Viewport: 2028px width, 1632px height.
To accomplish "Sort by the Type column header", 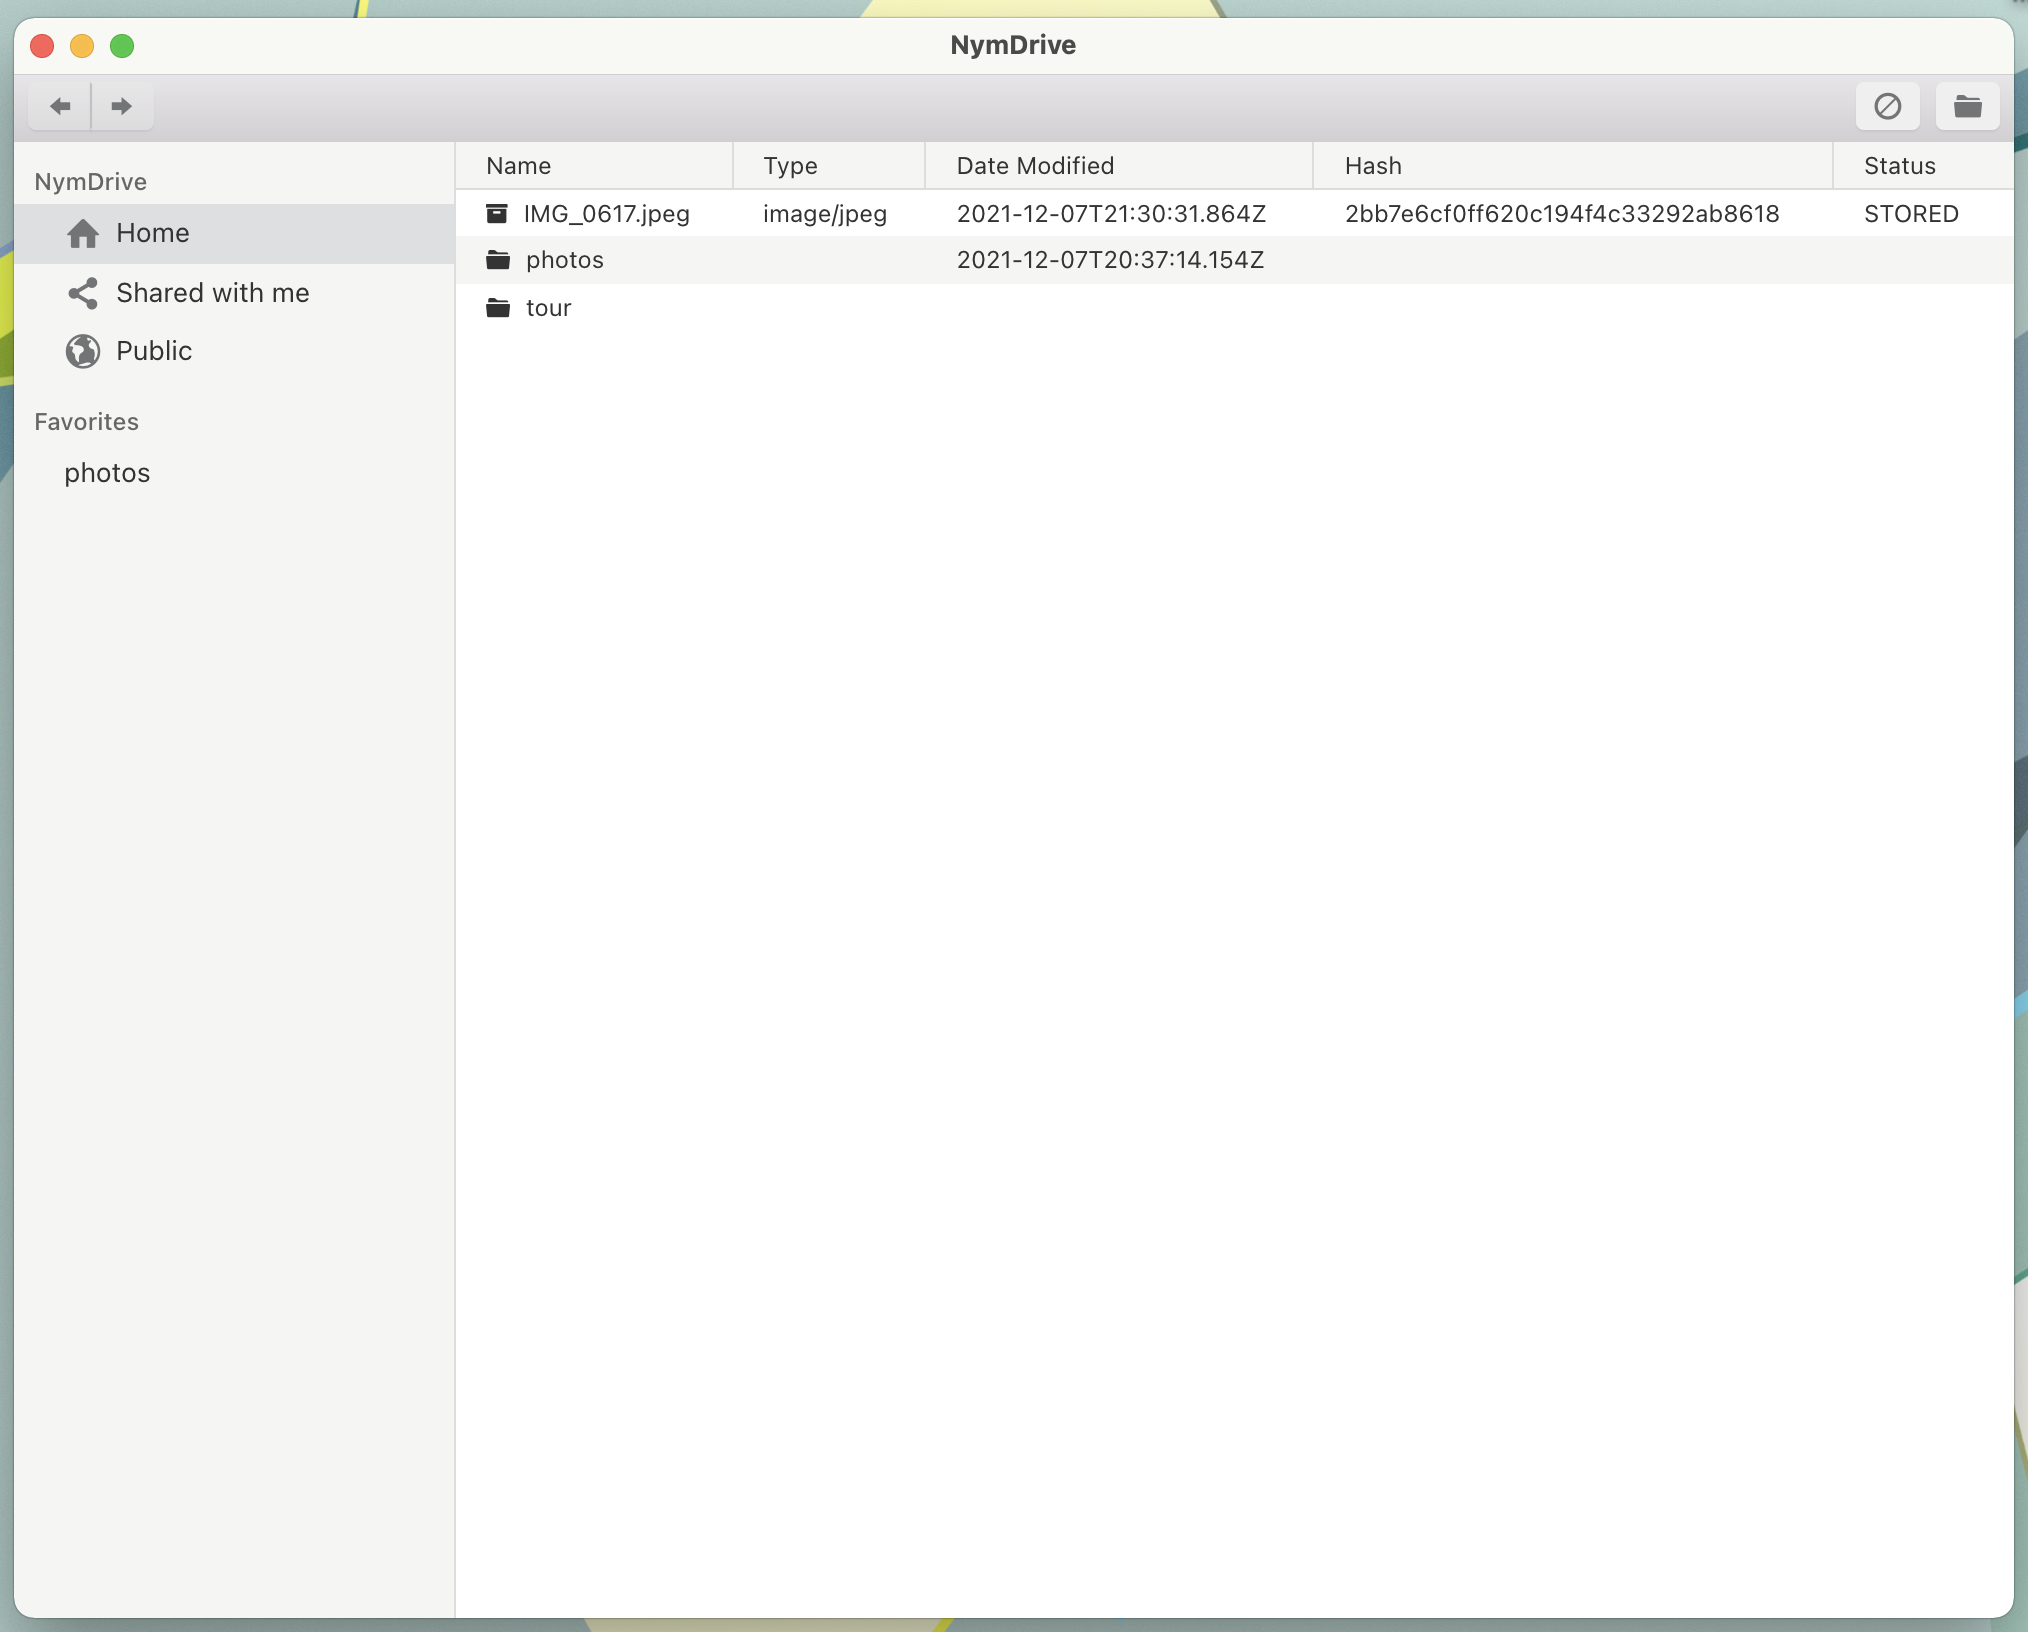I will 790,166.
